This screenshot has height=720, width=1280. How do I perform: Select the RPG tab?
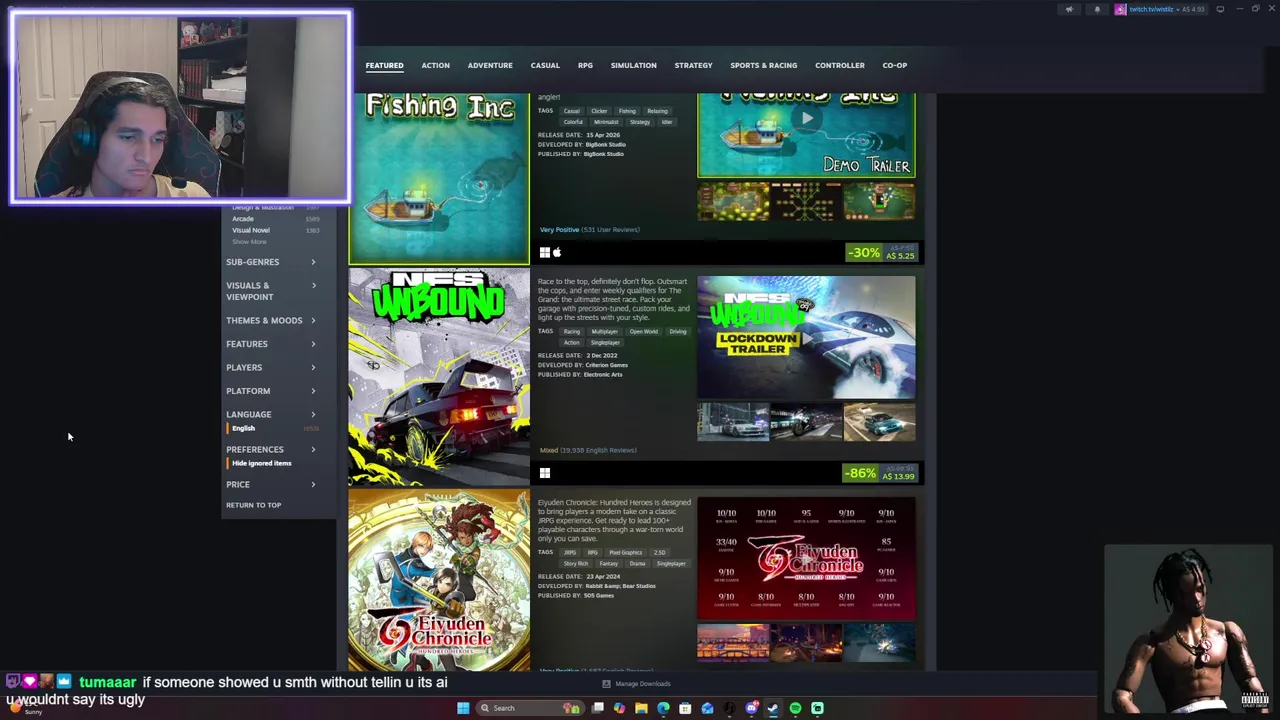click(585, 65)
